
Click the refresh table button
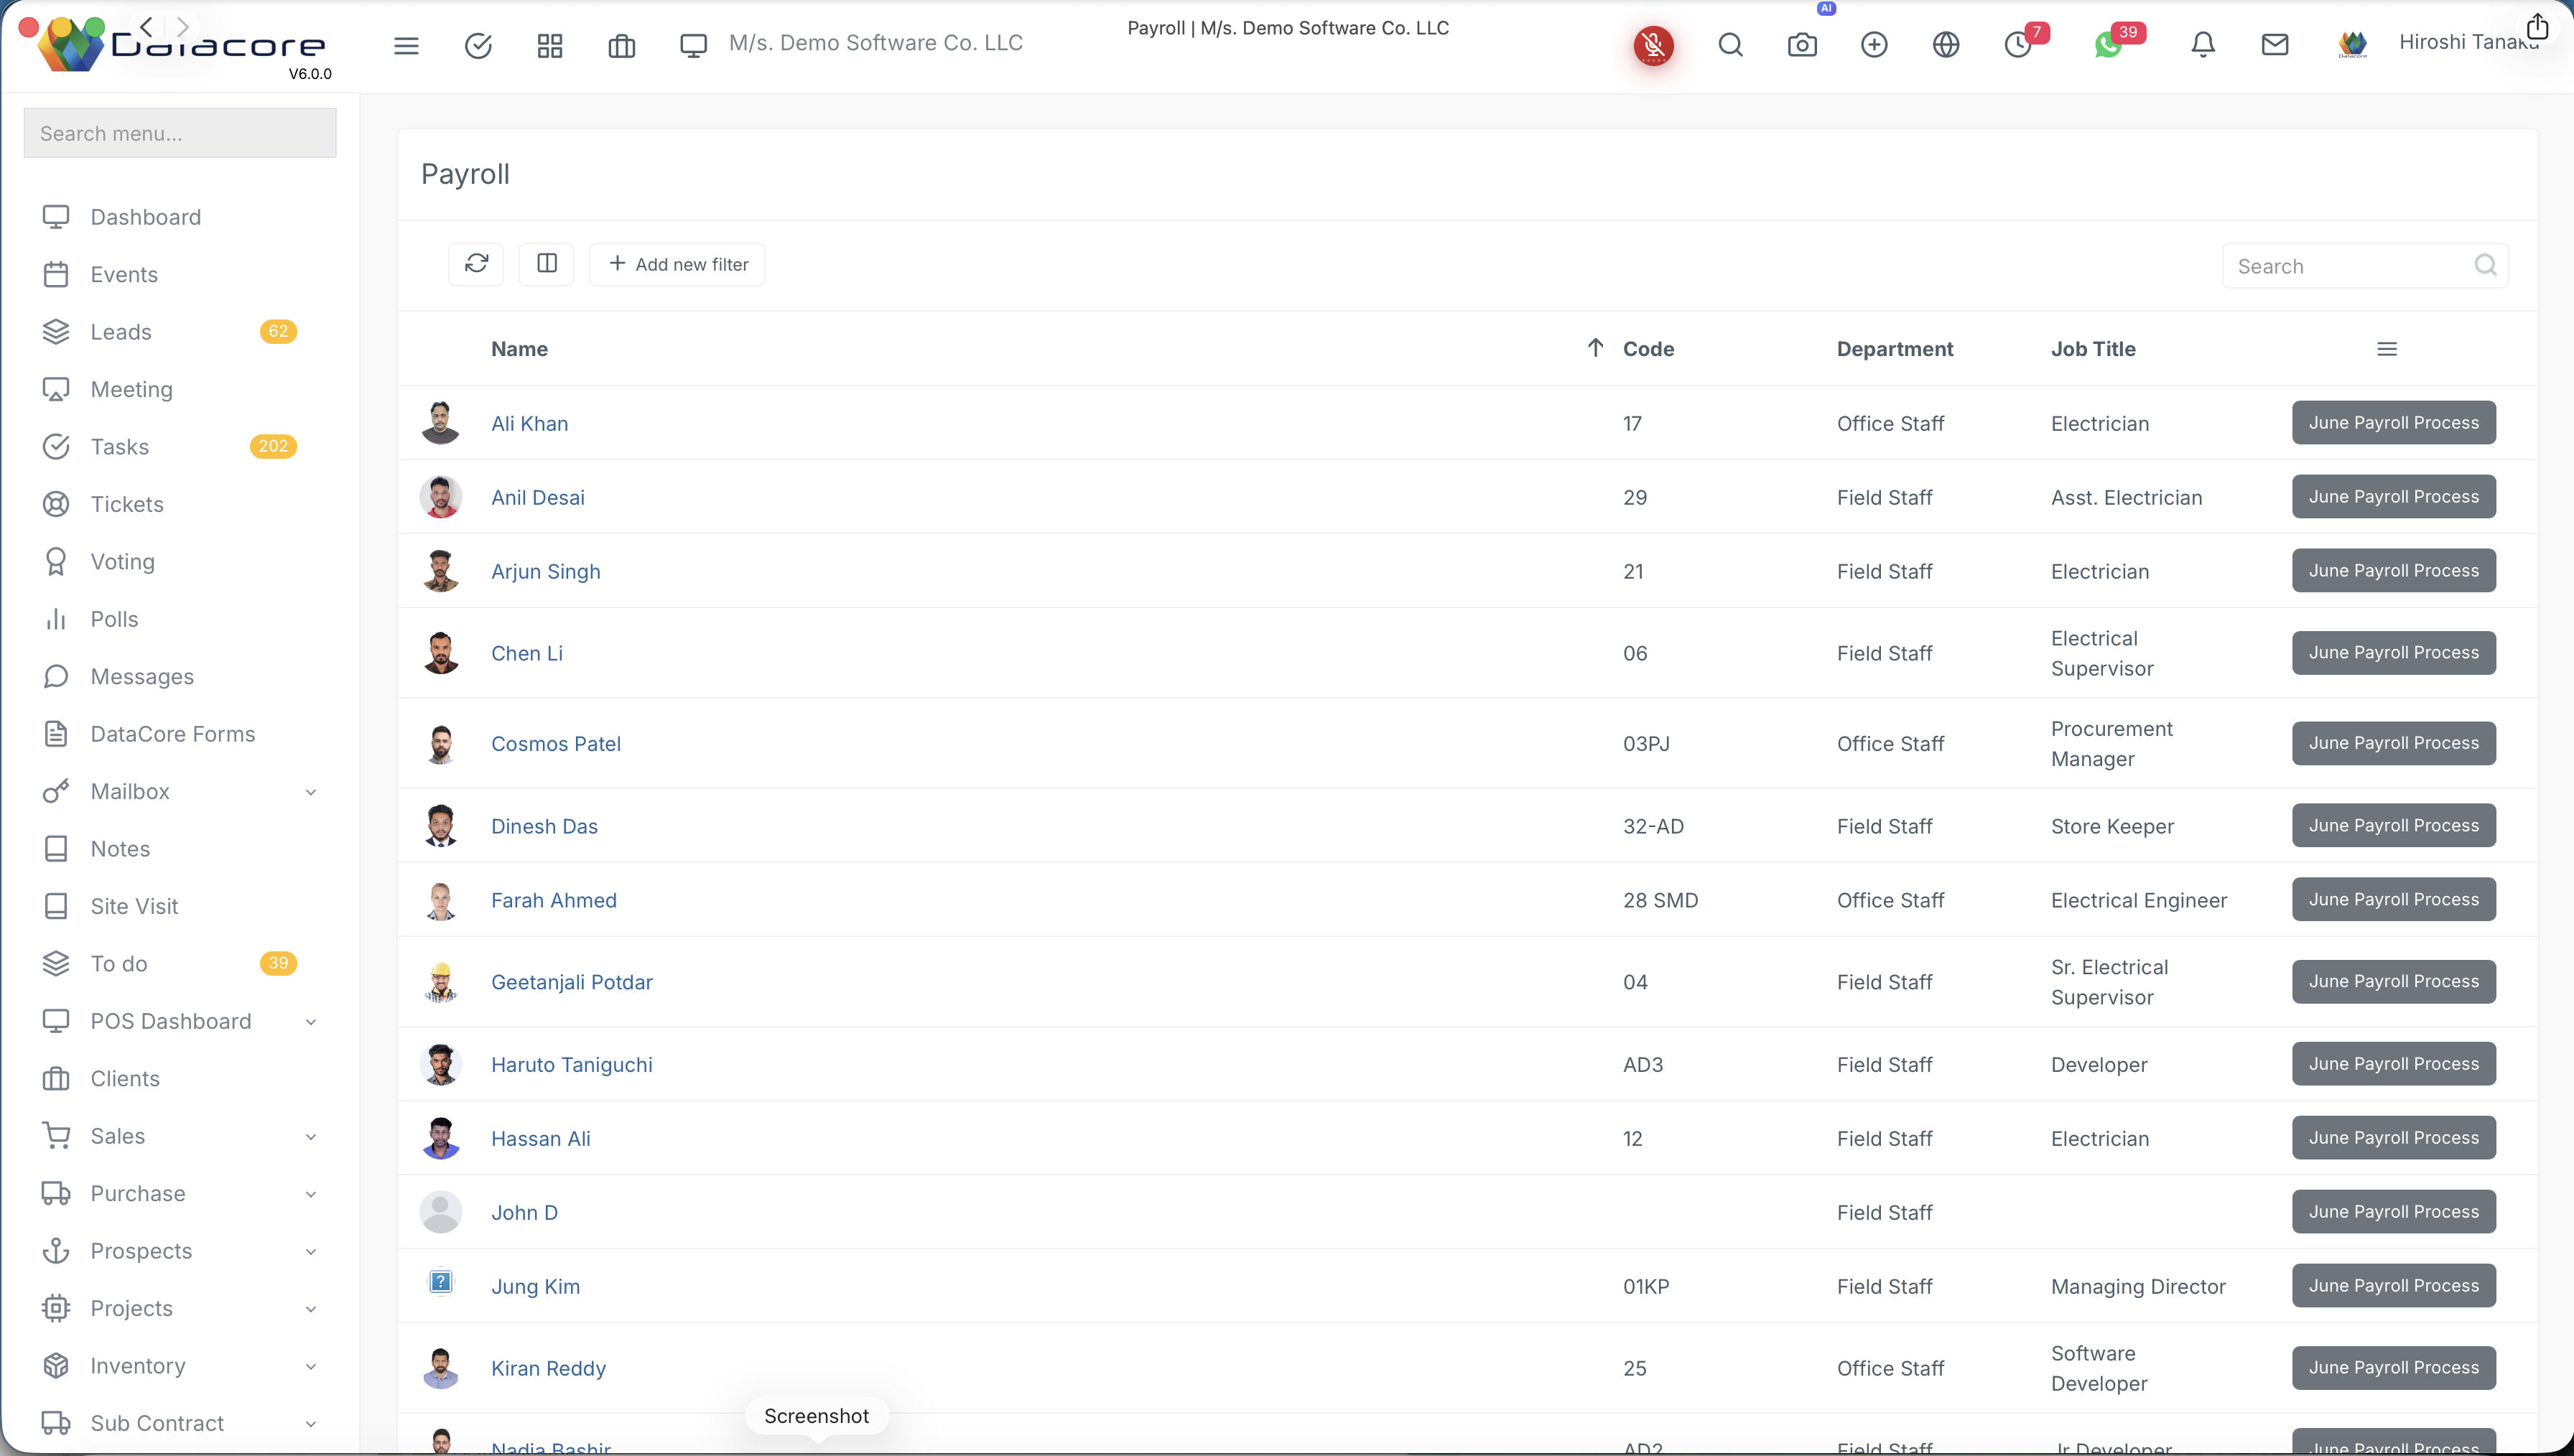(x=476, y=264)
